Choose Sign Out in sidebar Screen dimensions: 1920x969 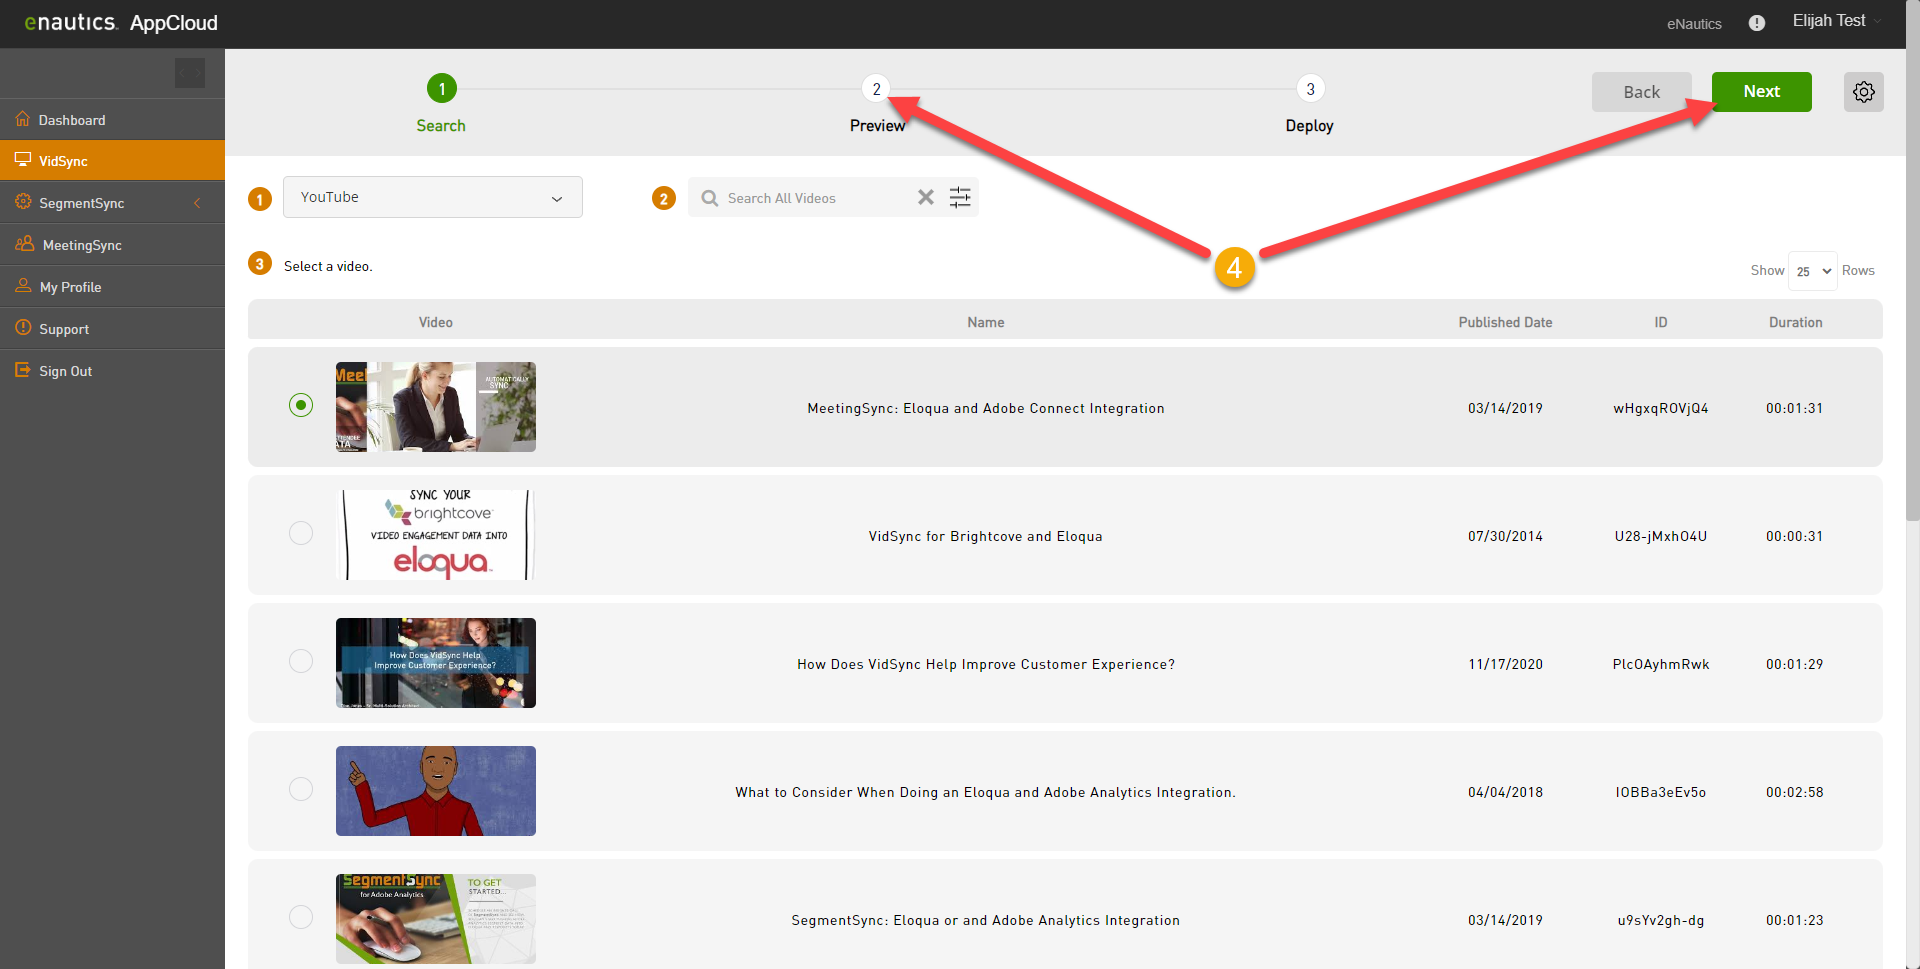pyautogui.click(x=112, y=370)
